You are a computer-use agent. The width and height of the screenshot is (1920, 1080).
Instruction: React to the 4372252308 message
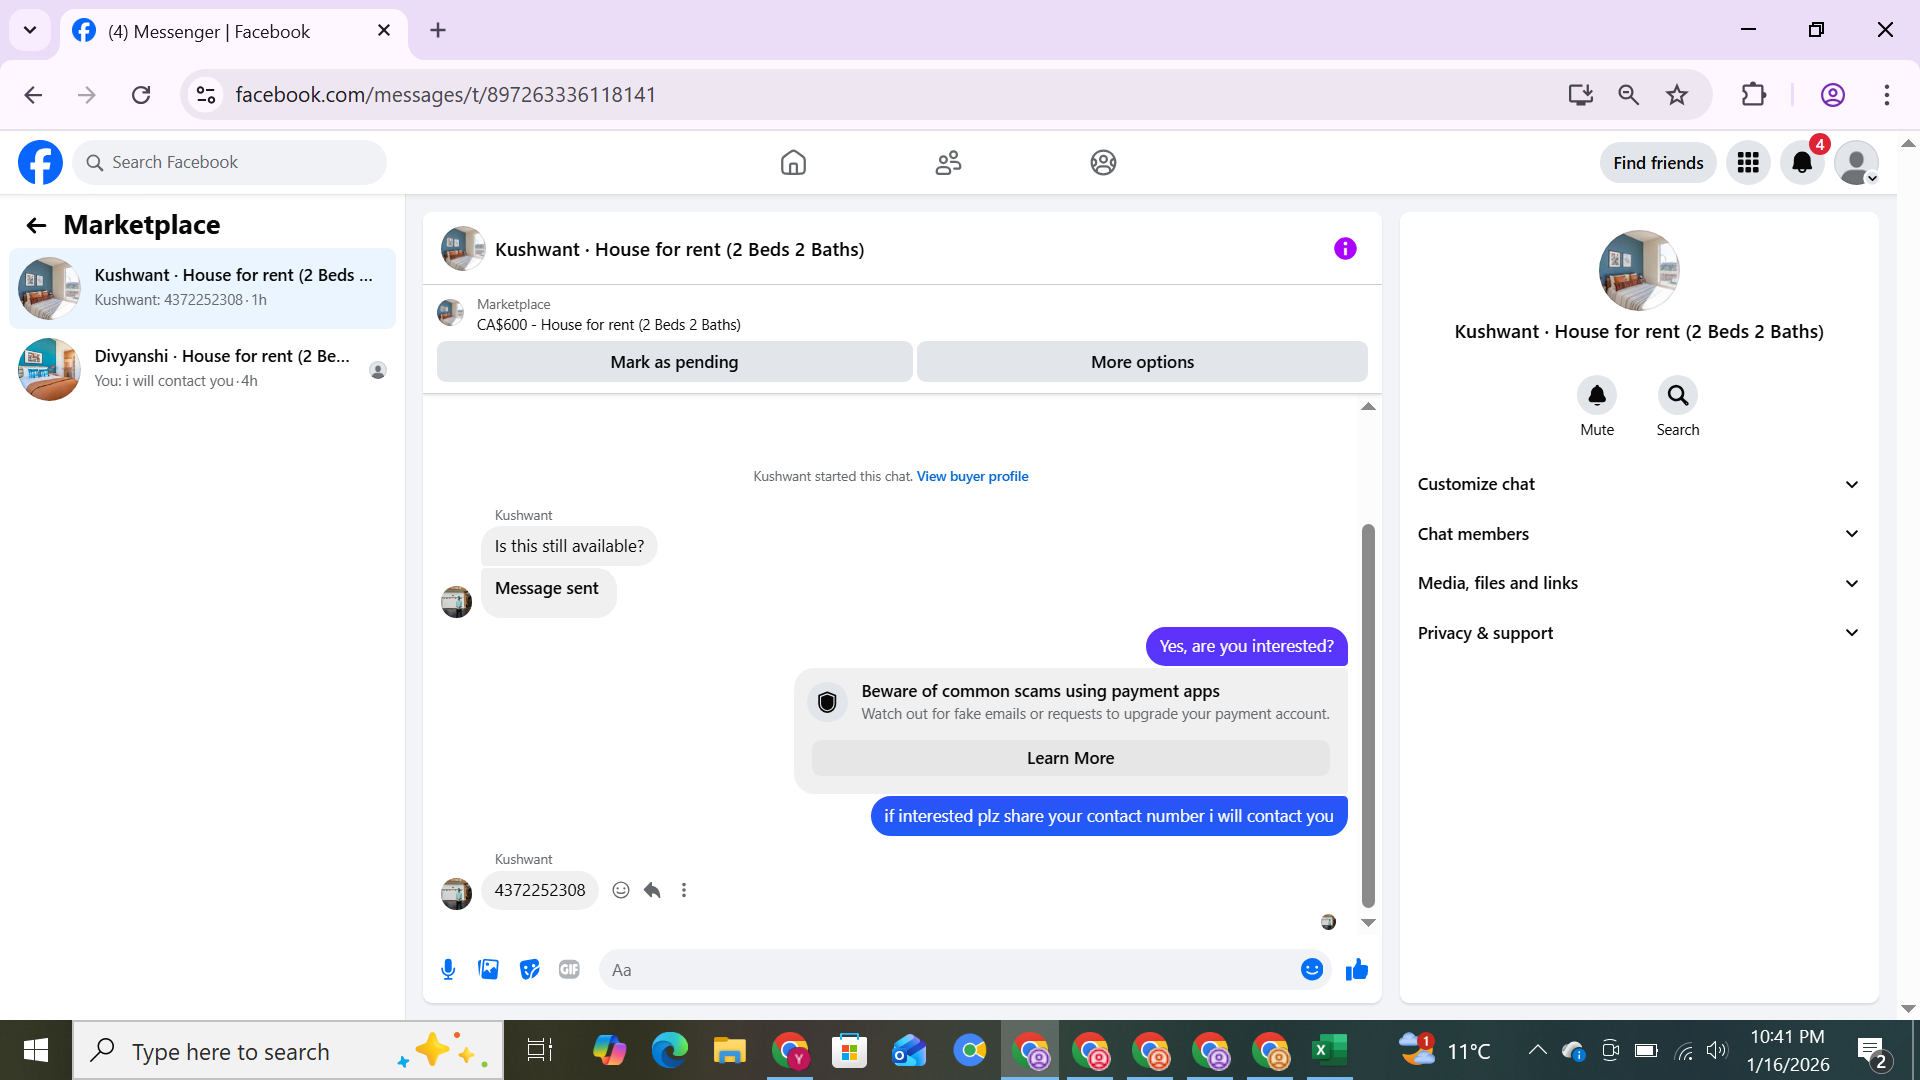pyautogui.click(x=621, y=890)
